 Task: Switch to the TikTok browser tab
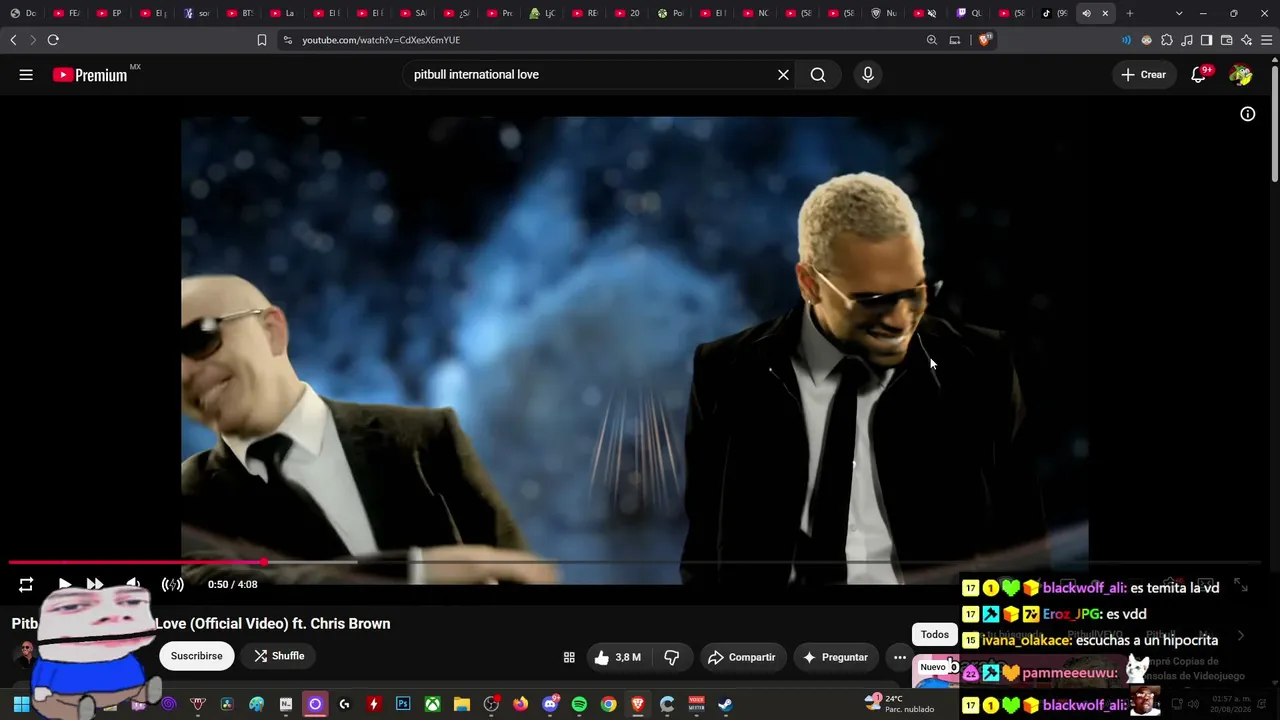pyautogui.click(x=1055, y=14)
